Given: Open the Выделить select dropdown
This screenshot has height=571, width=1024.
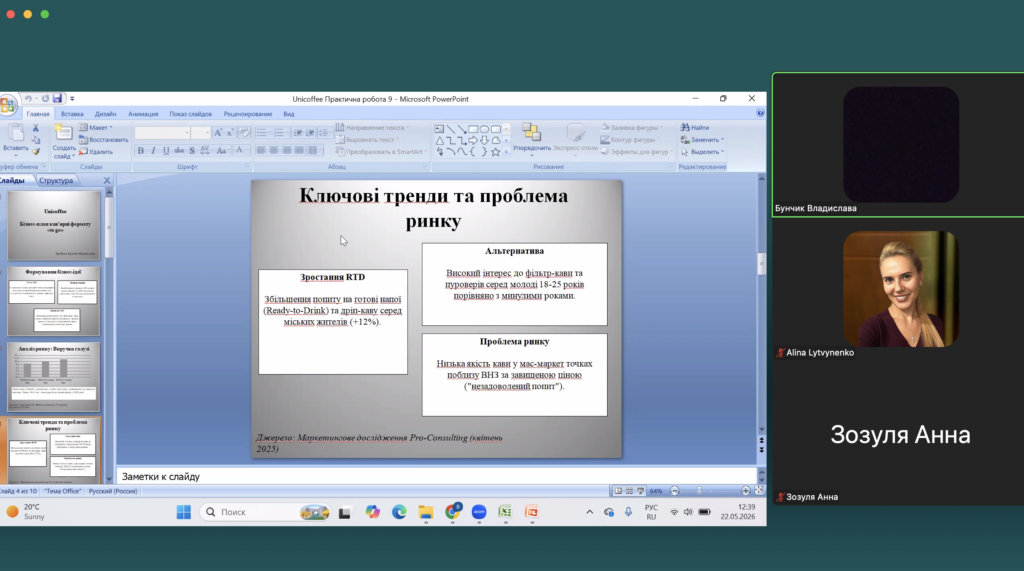Looking at the screenshot, I should (702, 152).
